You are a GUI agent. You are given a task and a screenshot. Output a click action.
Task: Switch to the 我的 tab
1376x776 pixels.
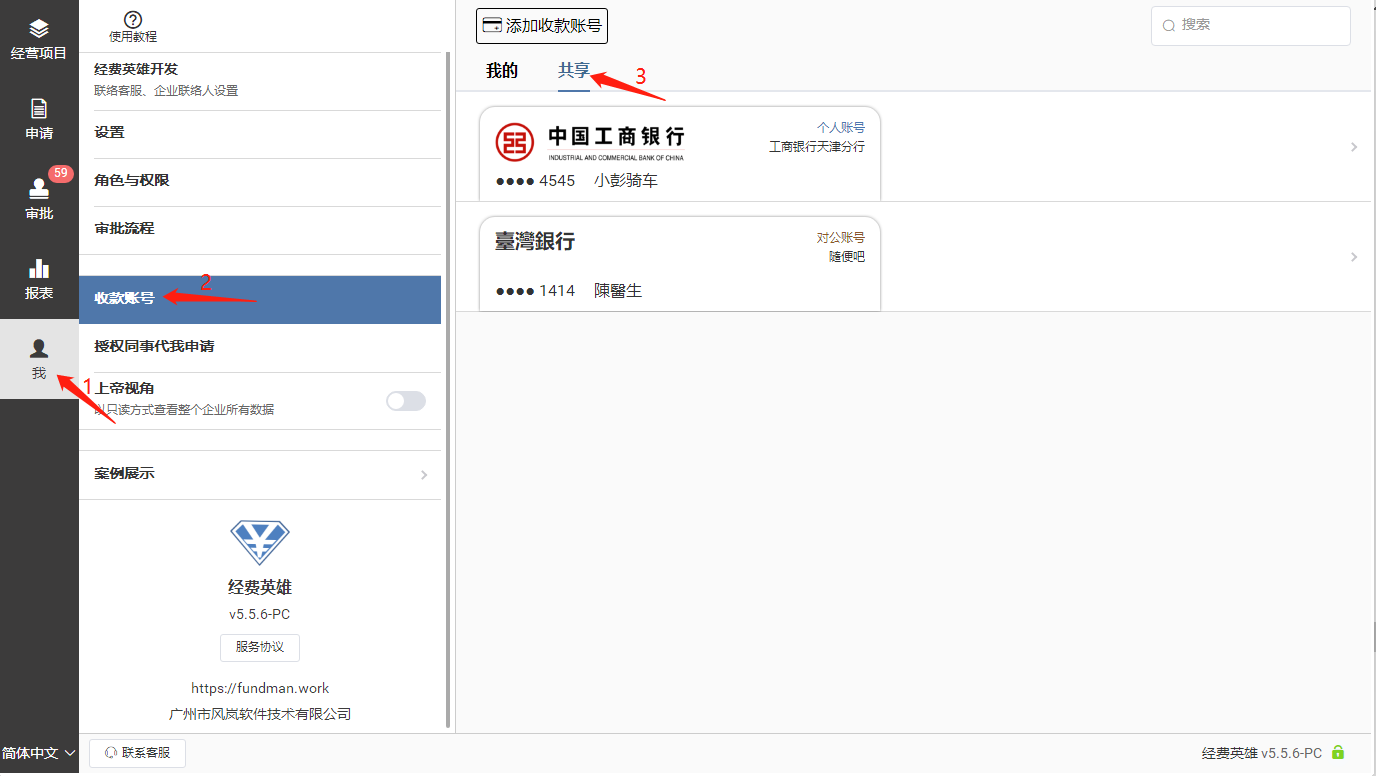point(502,71)
